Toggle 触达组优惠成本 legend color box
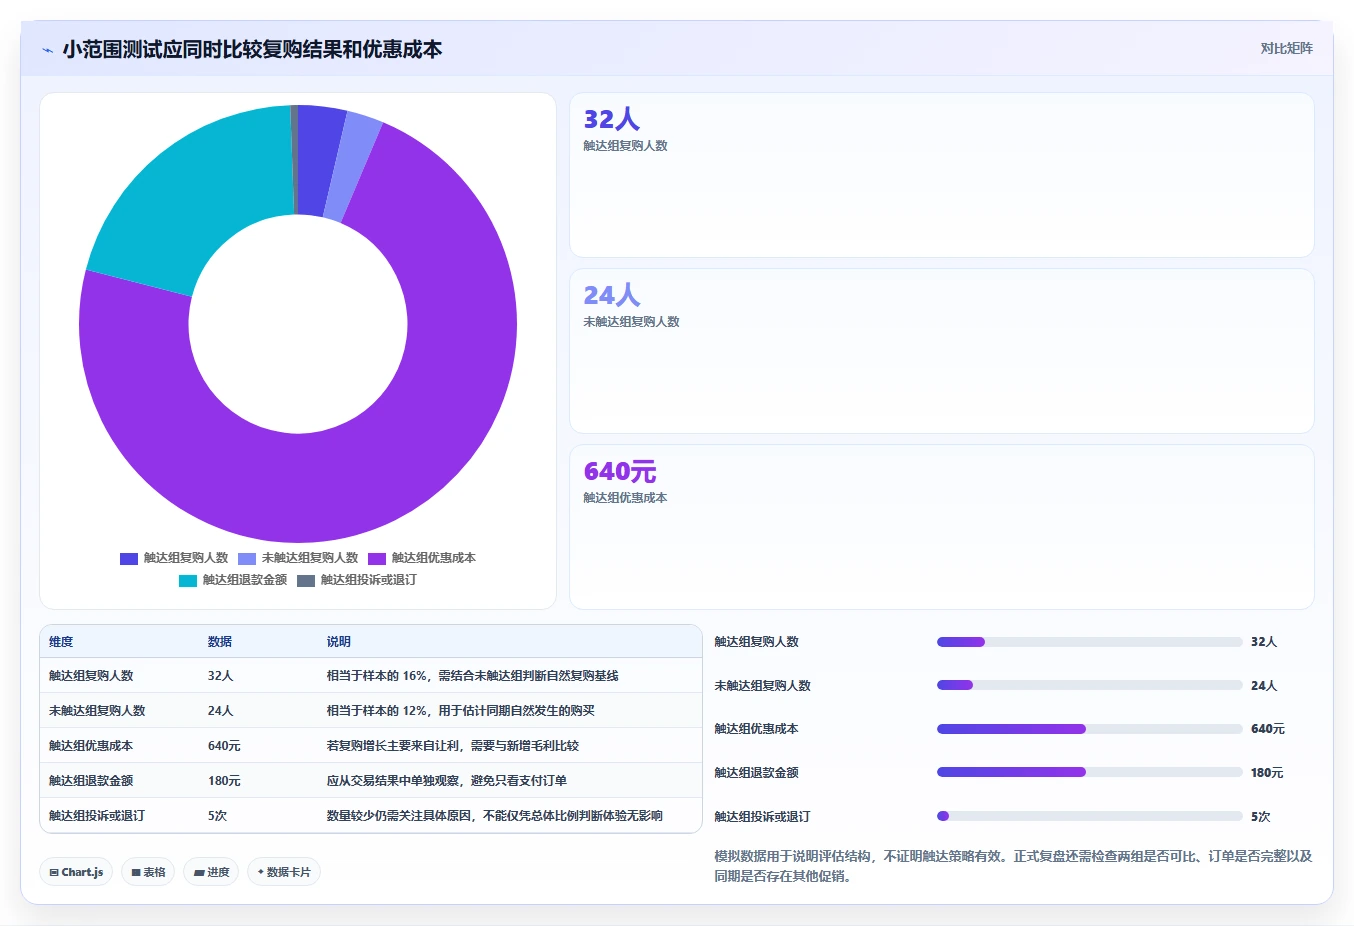Image resolution: width=1354 pixels, height=926 pixels. click(377, 559)
